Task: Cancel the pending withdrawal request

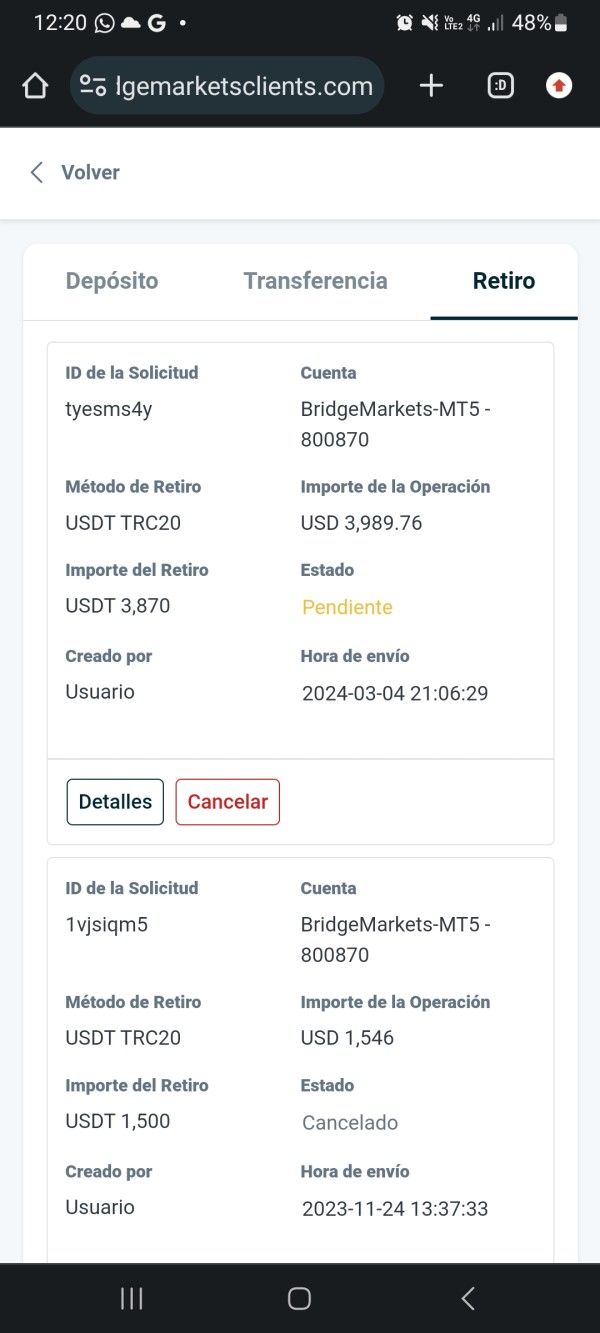Action: [x=228, y=802]
